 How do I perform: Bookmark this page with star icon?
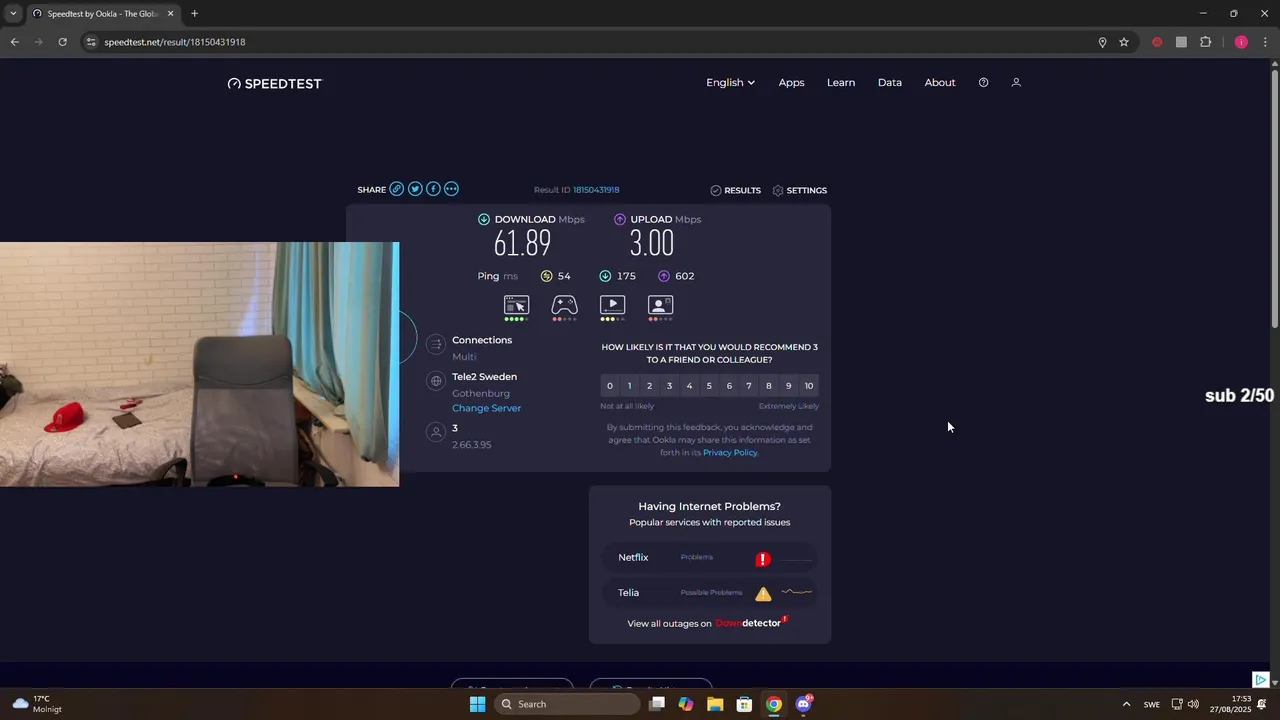point(1124,42)
